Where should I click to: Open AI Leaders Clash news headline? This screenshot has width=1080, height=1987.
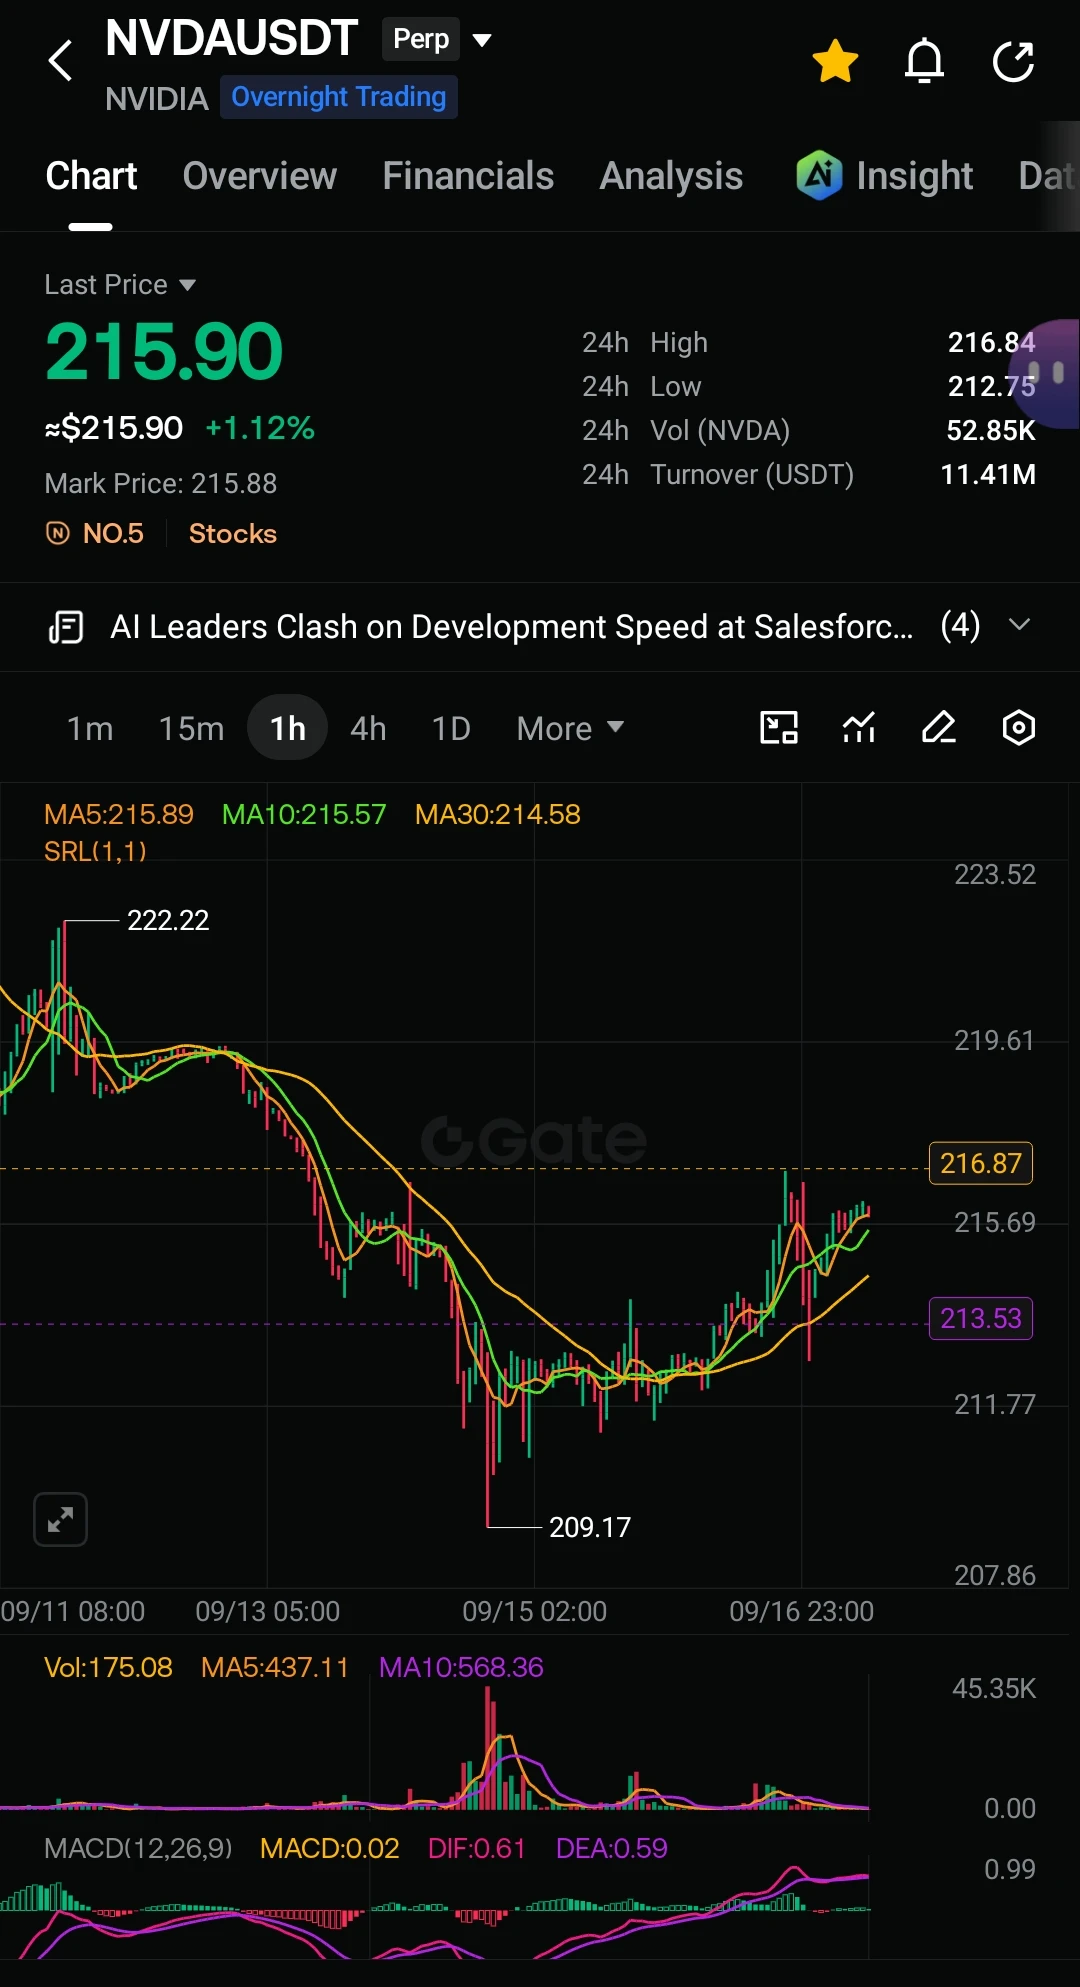coord(511,627)
